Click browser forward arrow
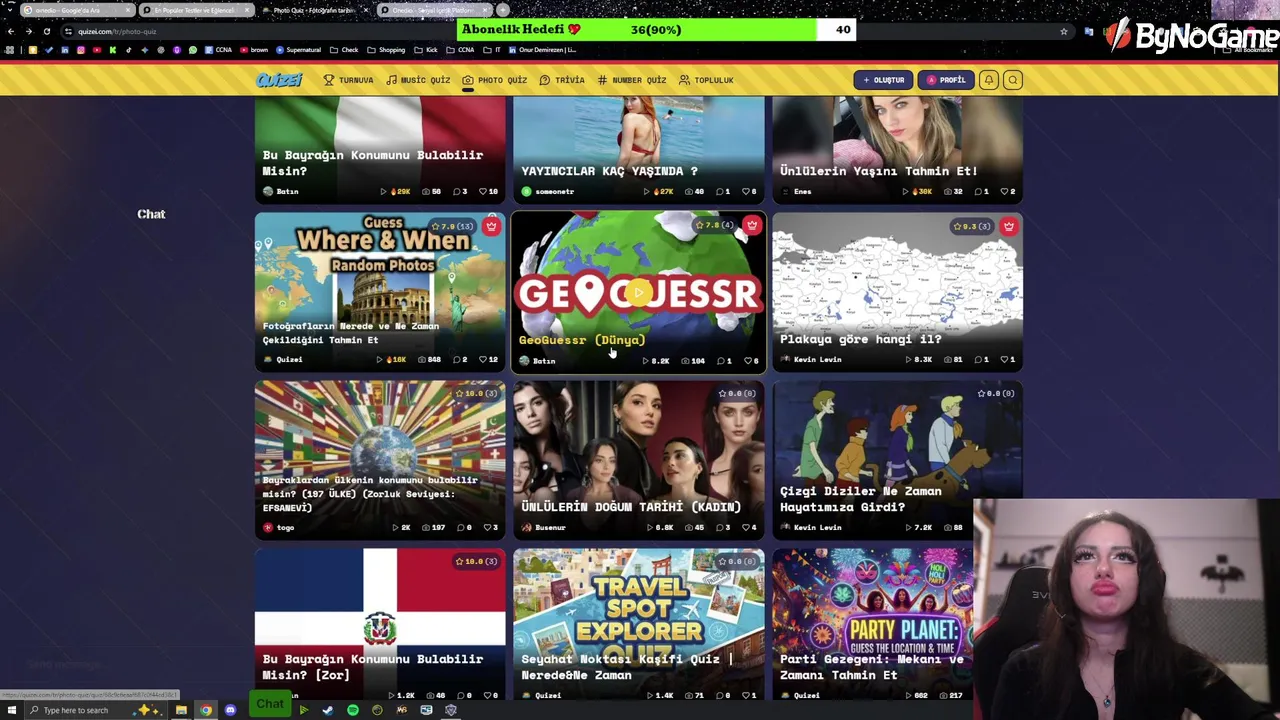 coord(29,31)
